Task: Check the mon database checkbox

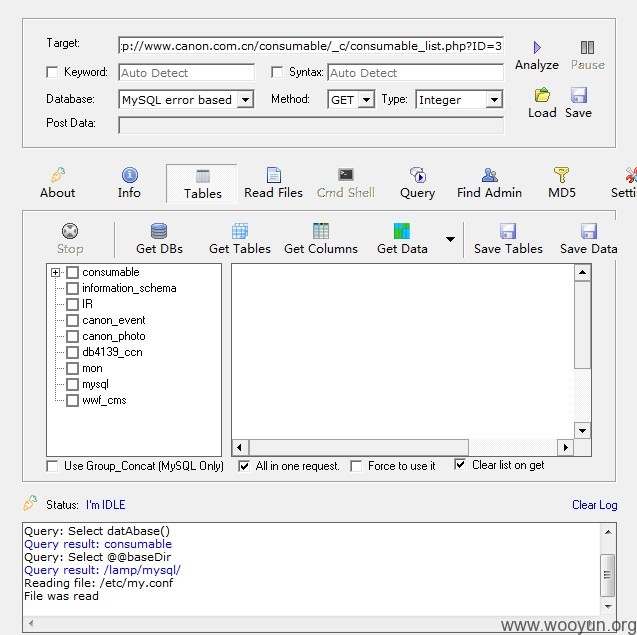Action: point(72,368)
